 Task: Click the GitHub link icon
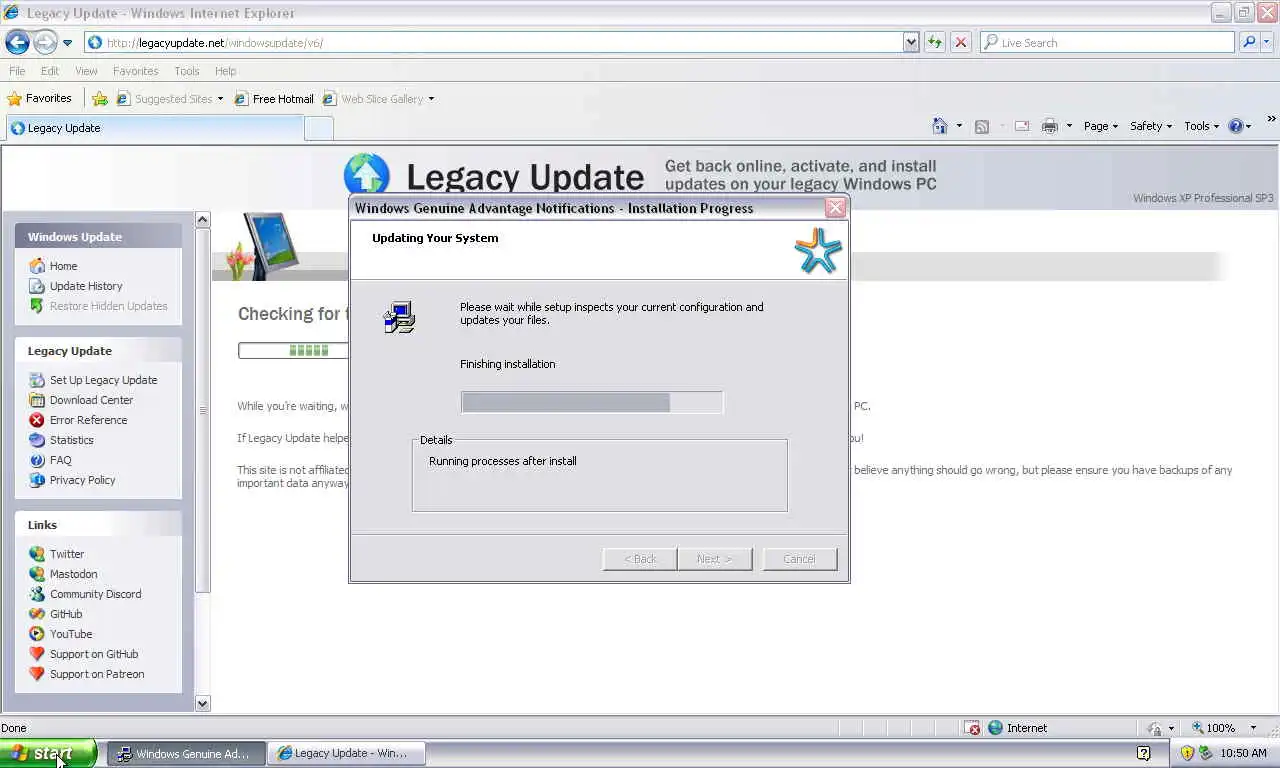coord(37,614)
